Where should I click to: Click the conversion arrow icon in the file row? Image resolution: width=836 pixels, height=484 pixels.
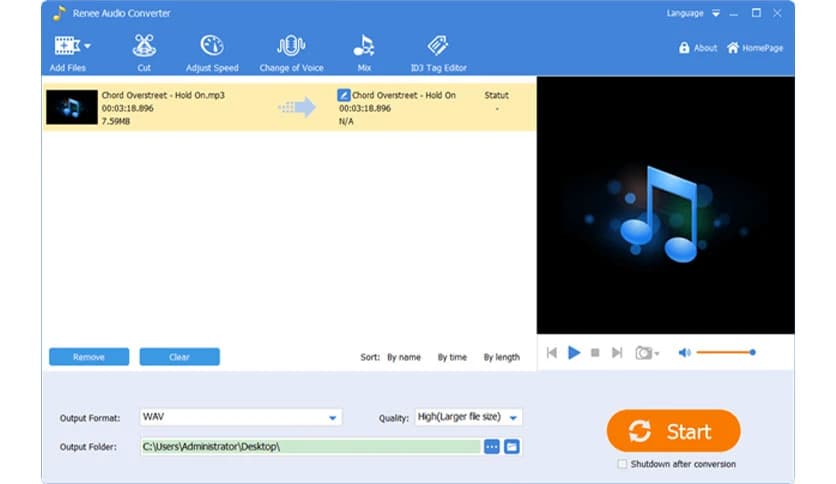point(297,107)
